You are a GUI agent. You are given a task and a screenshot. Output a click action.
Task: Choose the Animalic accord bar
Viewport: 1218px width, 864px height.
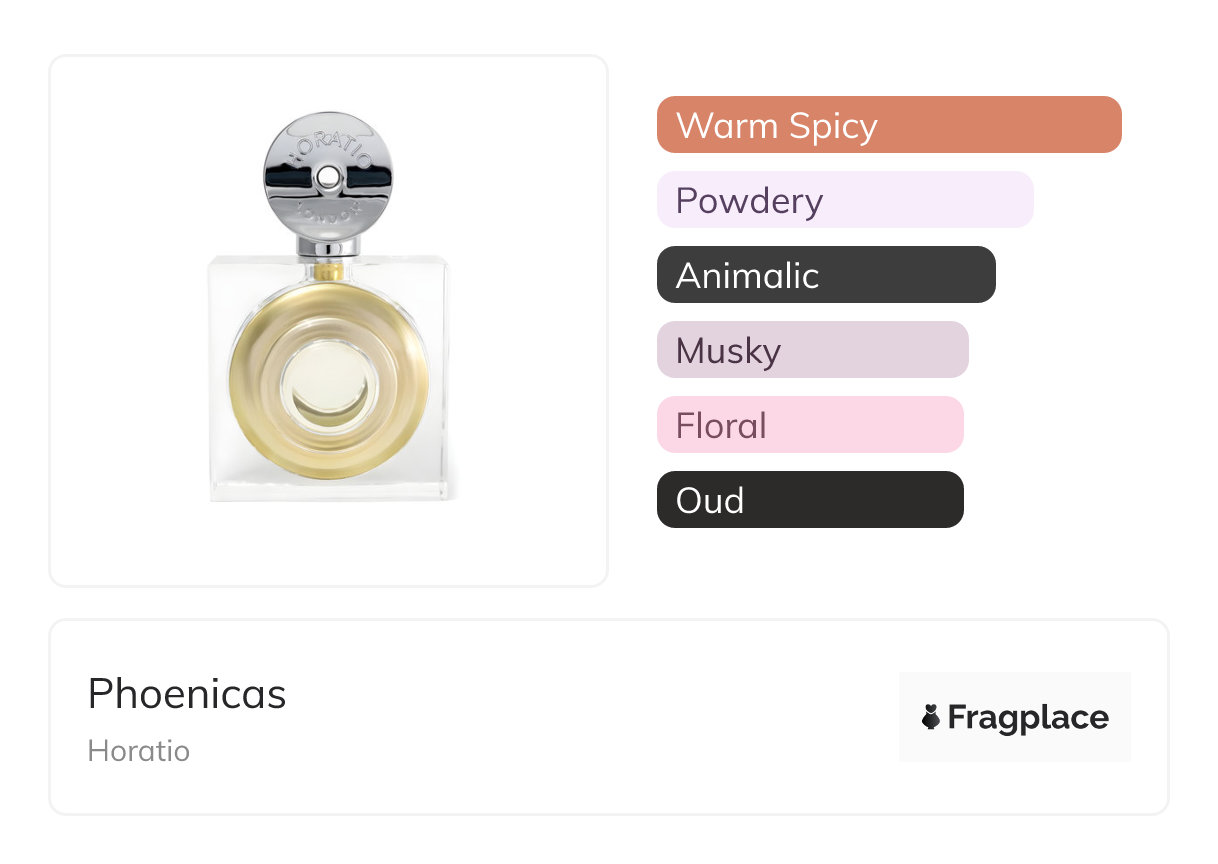click(x=826, y=275)
